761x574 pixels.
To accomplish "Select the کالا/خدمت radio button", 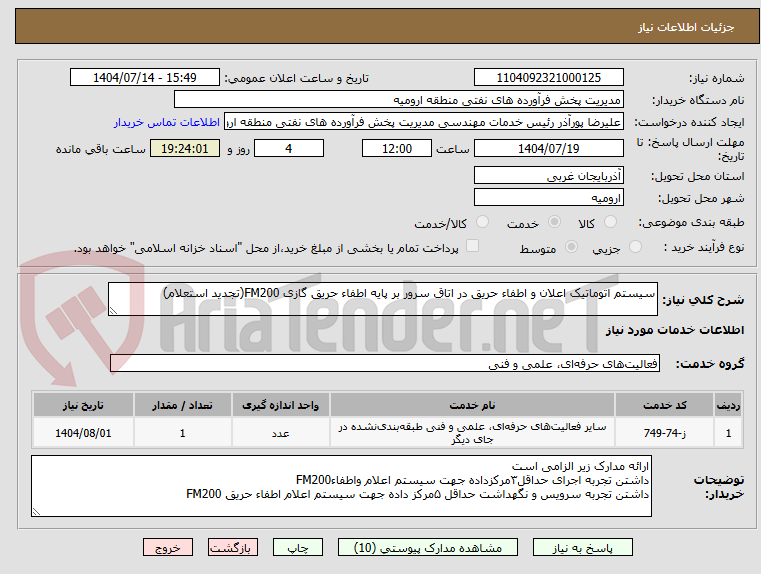I will coord(482,222).
